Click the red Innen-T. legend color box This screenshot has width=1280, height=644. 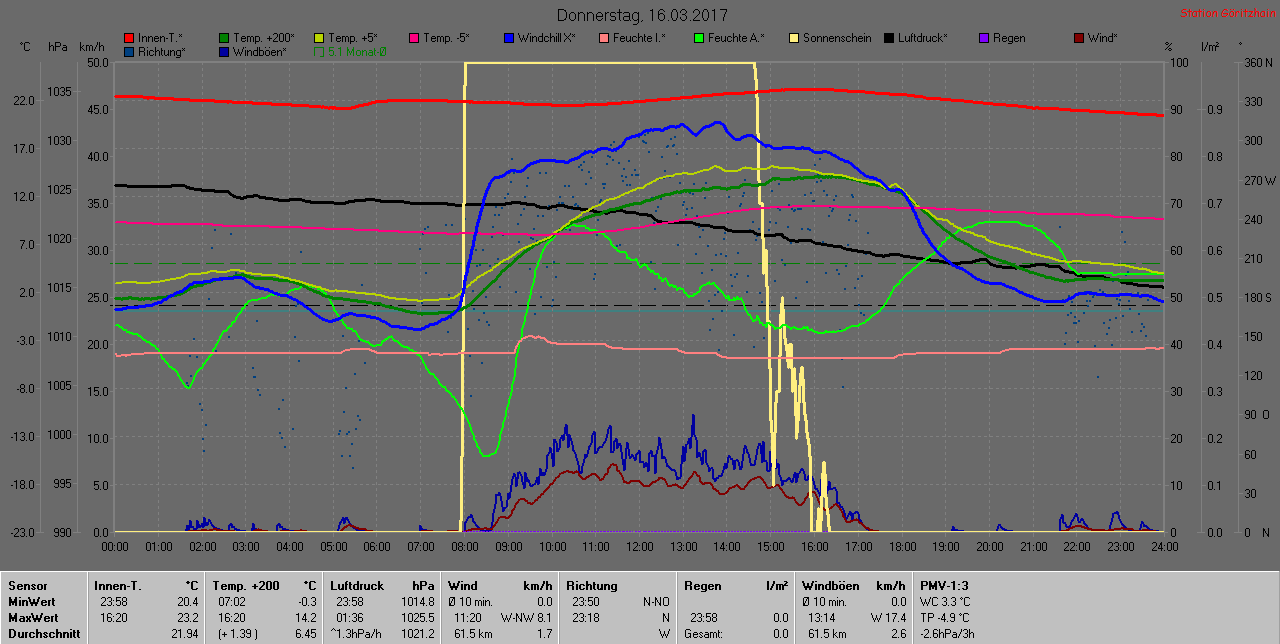tap(129, 38)
